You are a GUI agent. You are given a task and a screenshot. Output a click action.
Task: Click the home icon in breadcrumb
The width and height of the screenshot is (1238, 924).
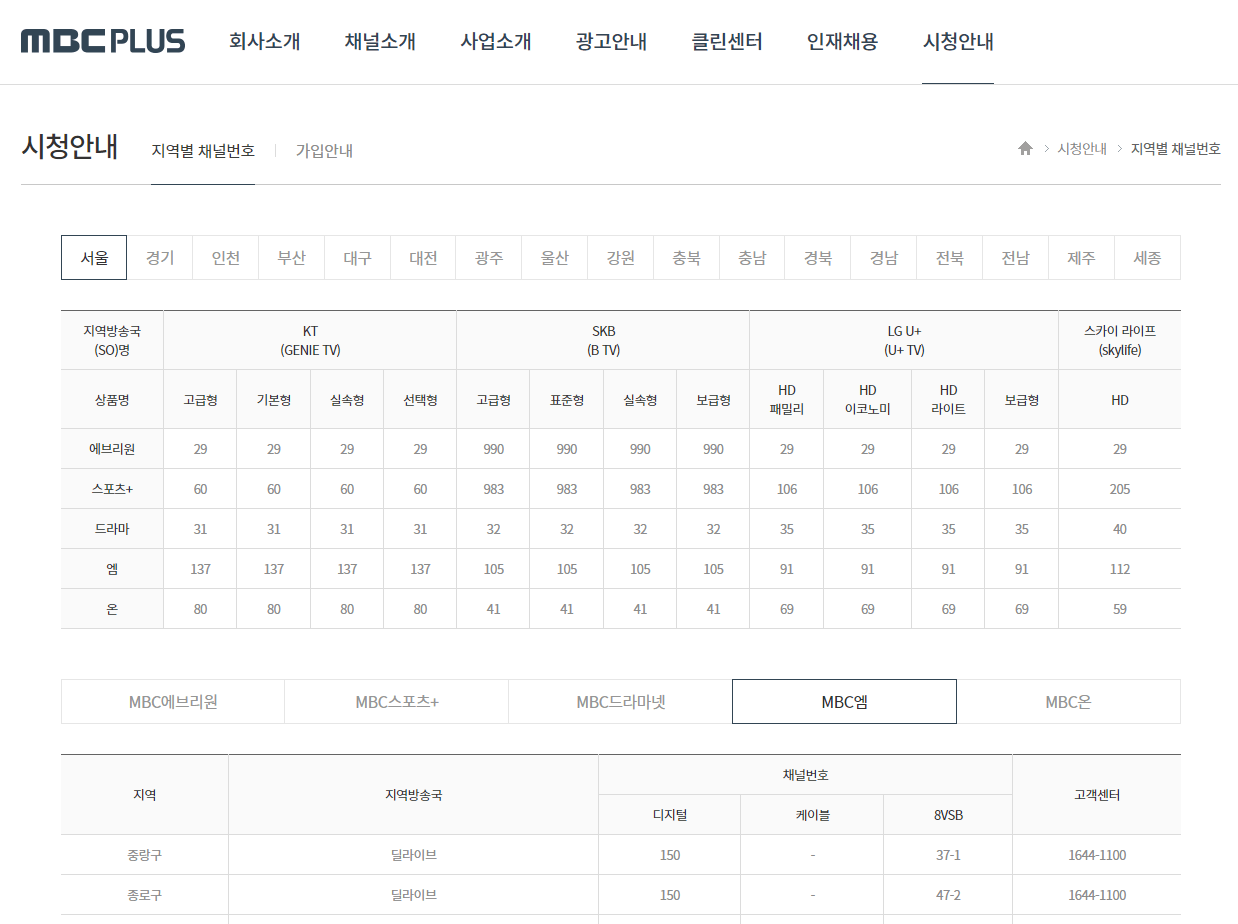[x=1025, y=148]
